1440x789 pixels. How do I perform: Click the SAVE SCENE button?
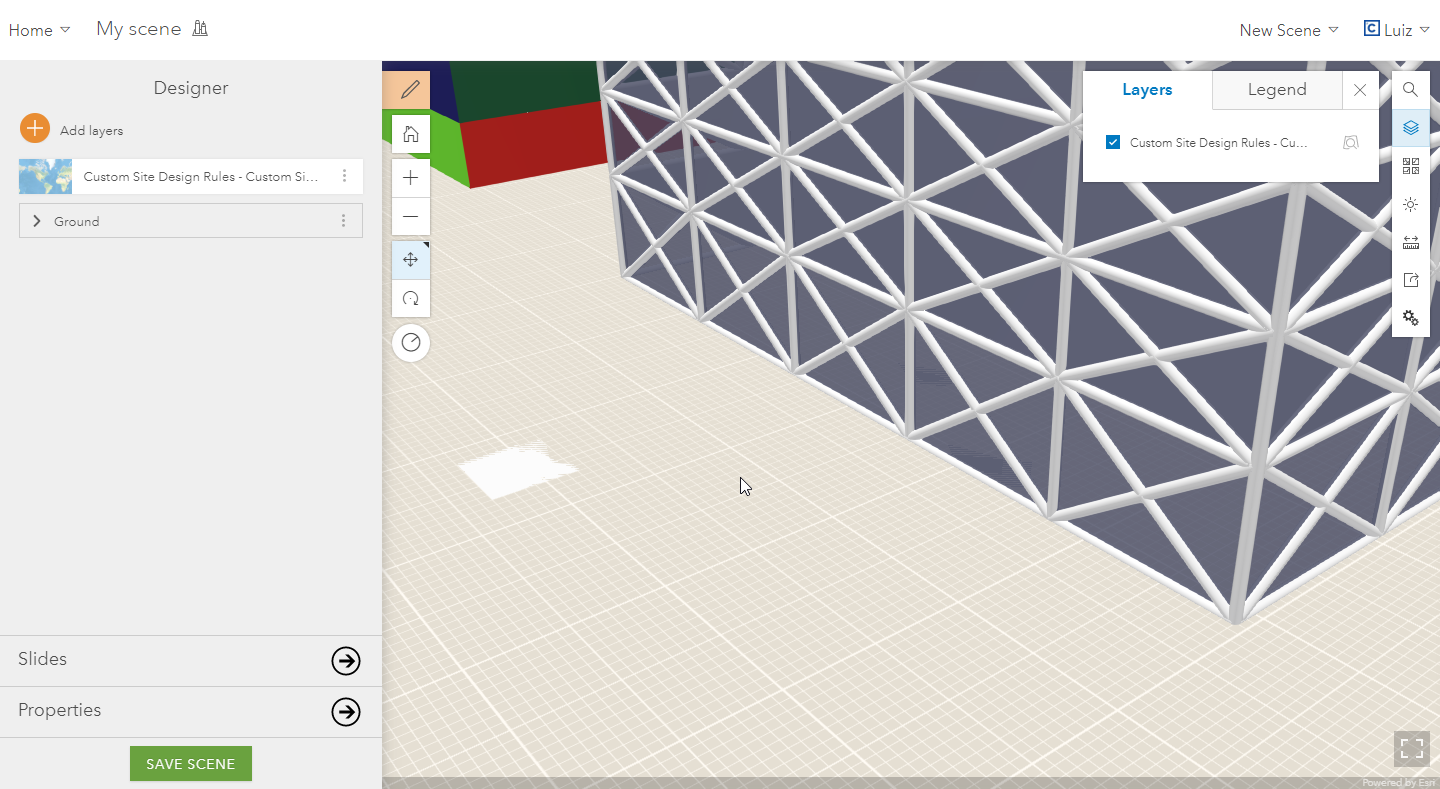191,763
